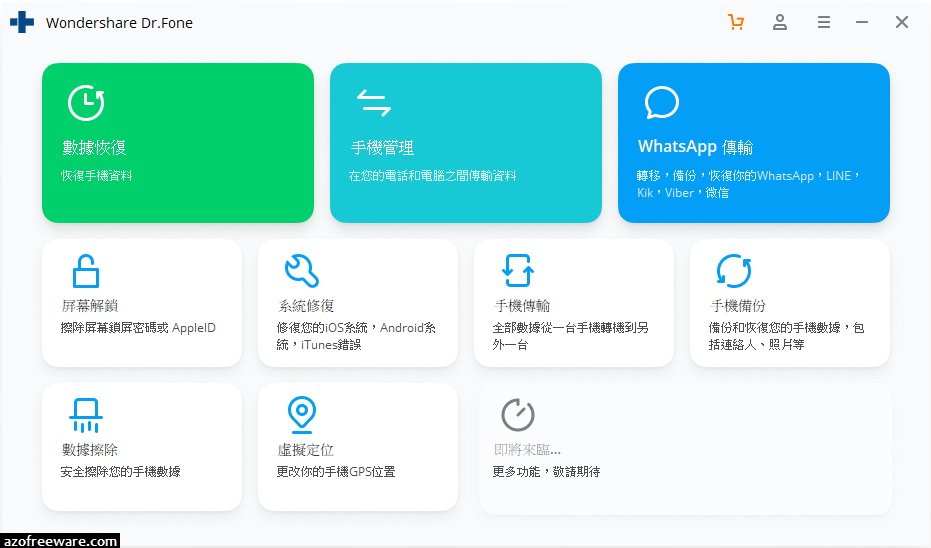The image size is (931, 548).
Task: Click the description under 手機傳輸
Action: point(571,336)
